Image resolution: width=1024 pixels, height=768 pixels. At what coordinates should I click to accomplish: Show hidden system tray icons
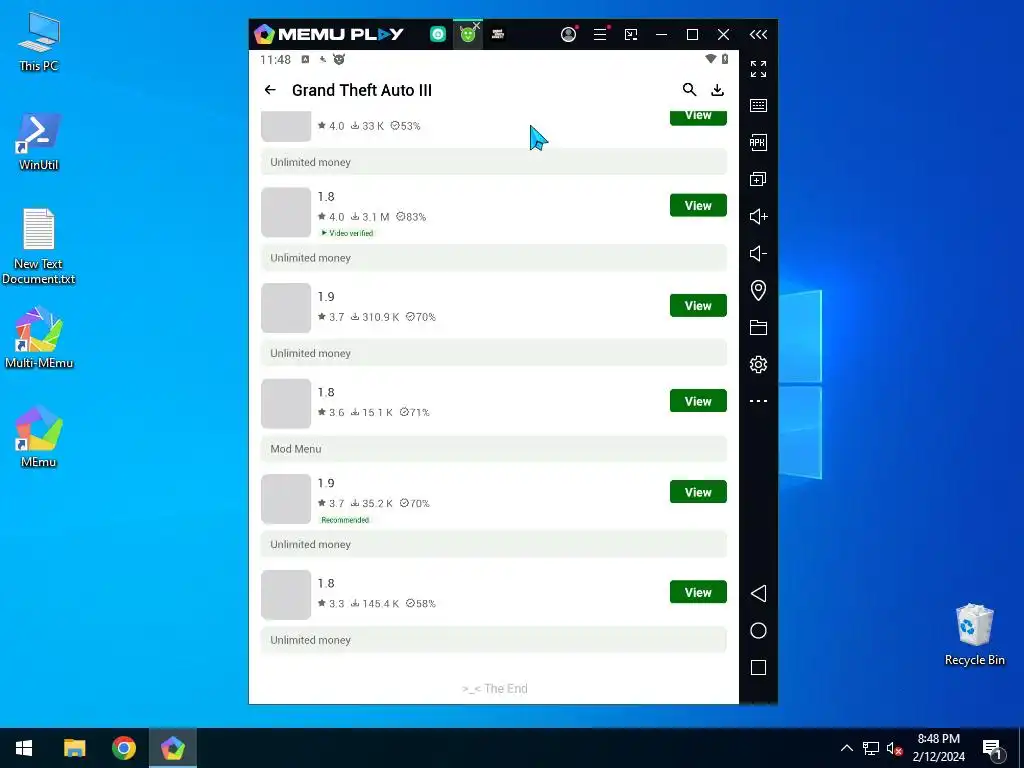pos(846,748)
